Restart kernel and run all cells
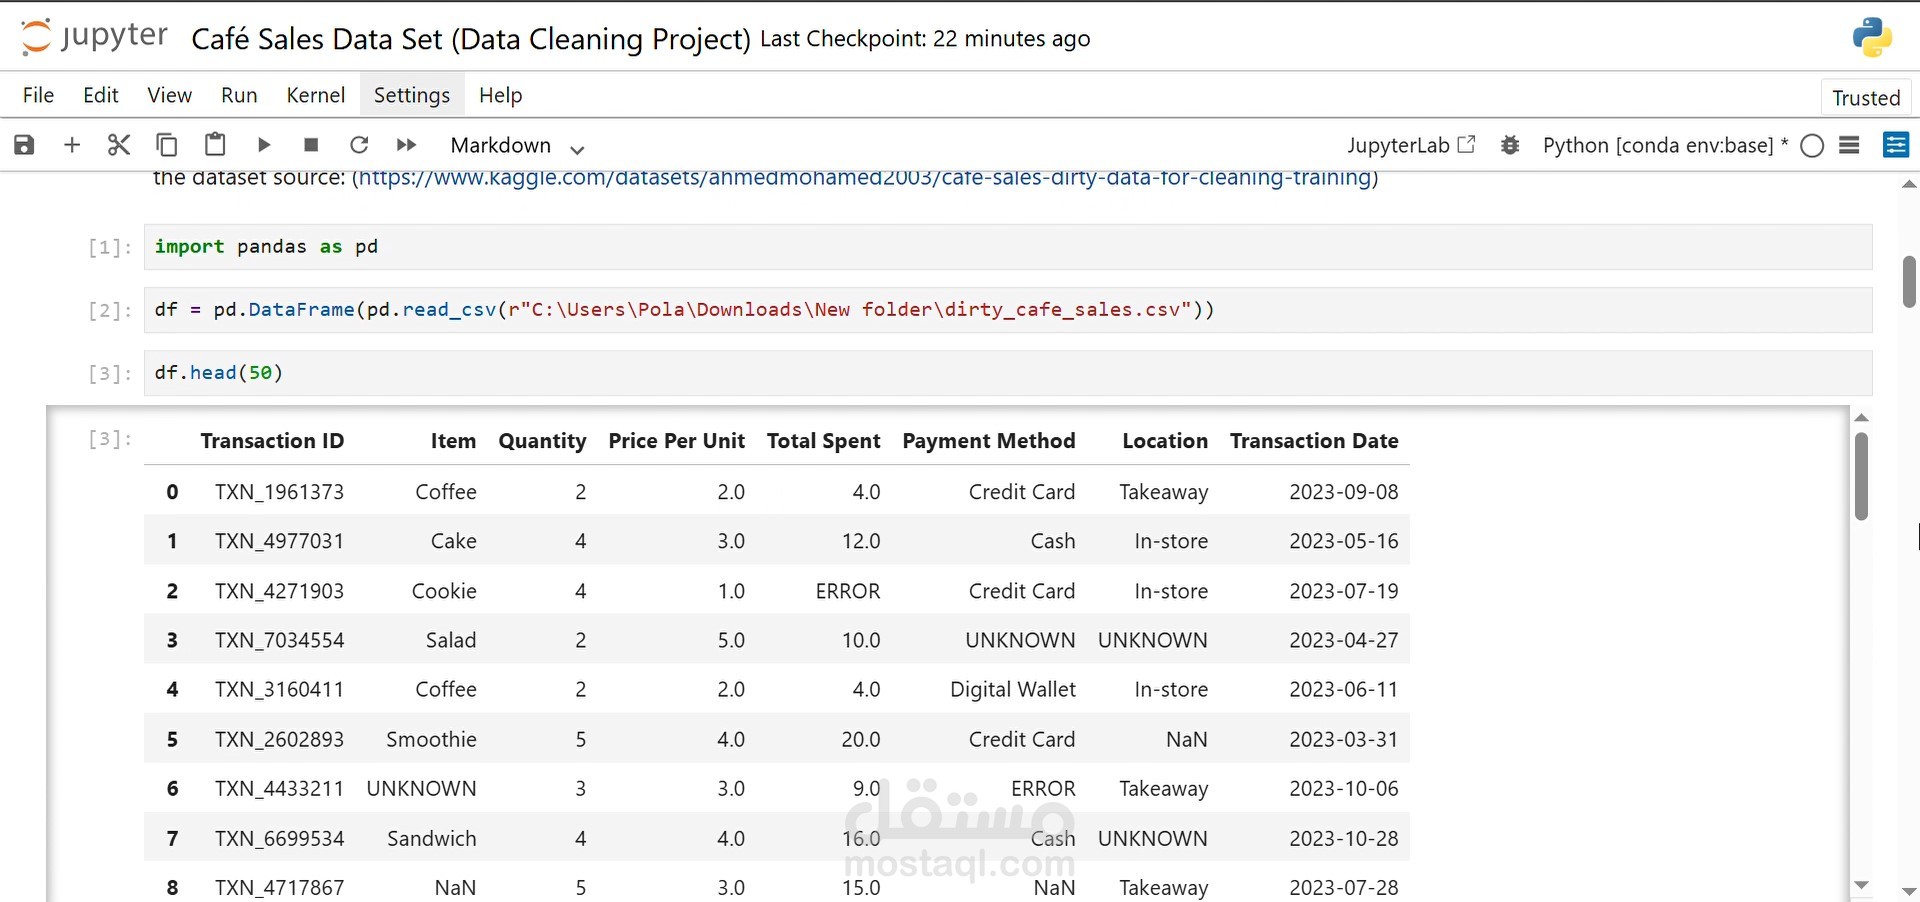The image size is (1920, 902). coord(407,145)
